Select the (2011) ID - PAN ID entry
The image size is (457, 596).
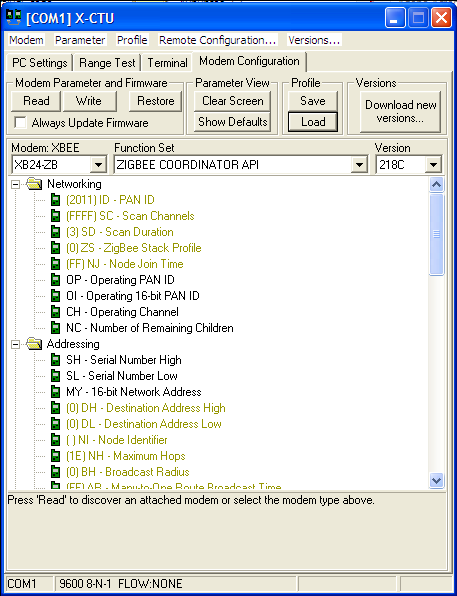(110, 200)
